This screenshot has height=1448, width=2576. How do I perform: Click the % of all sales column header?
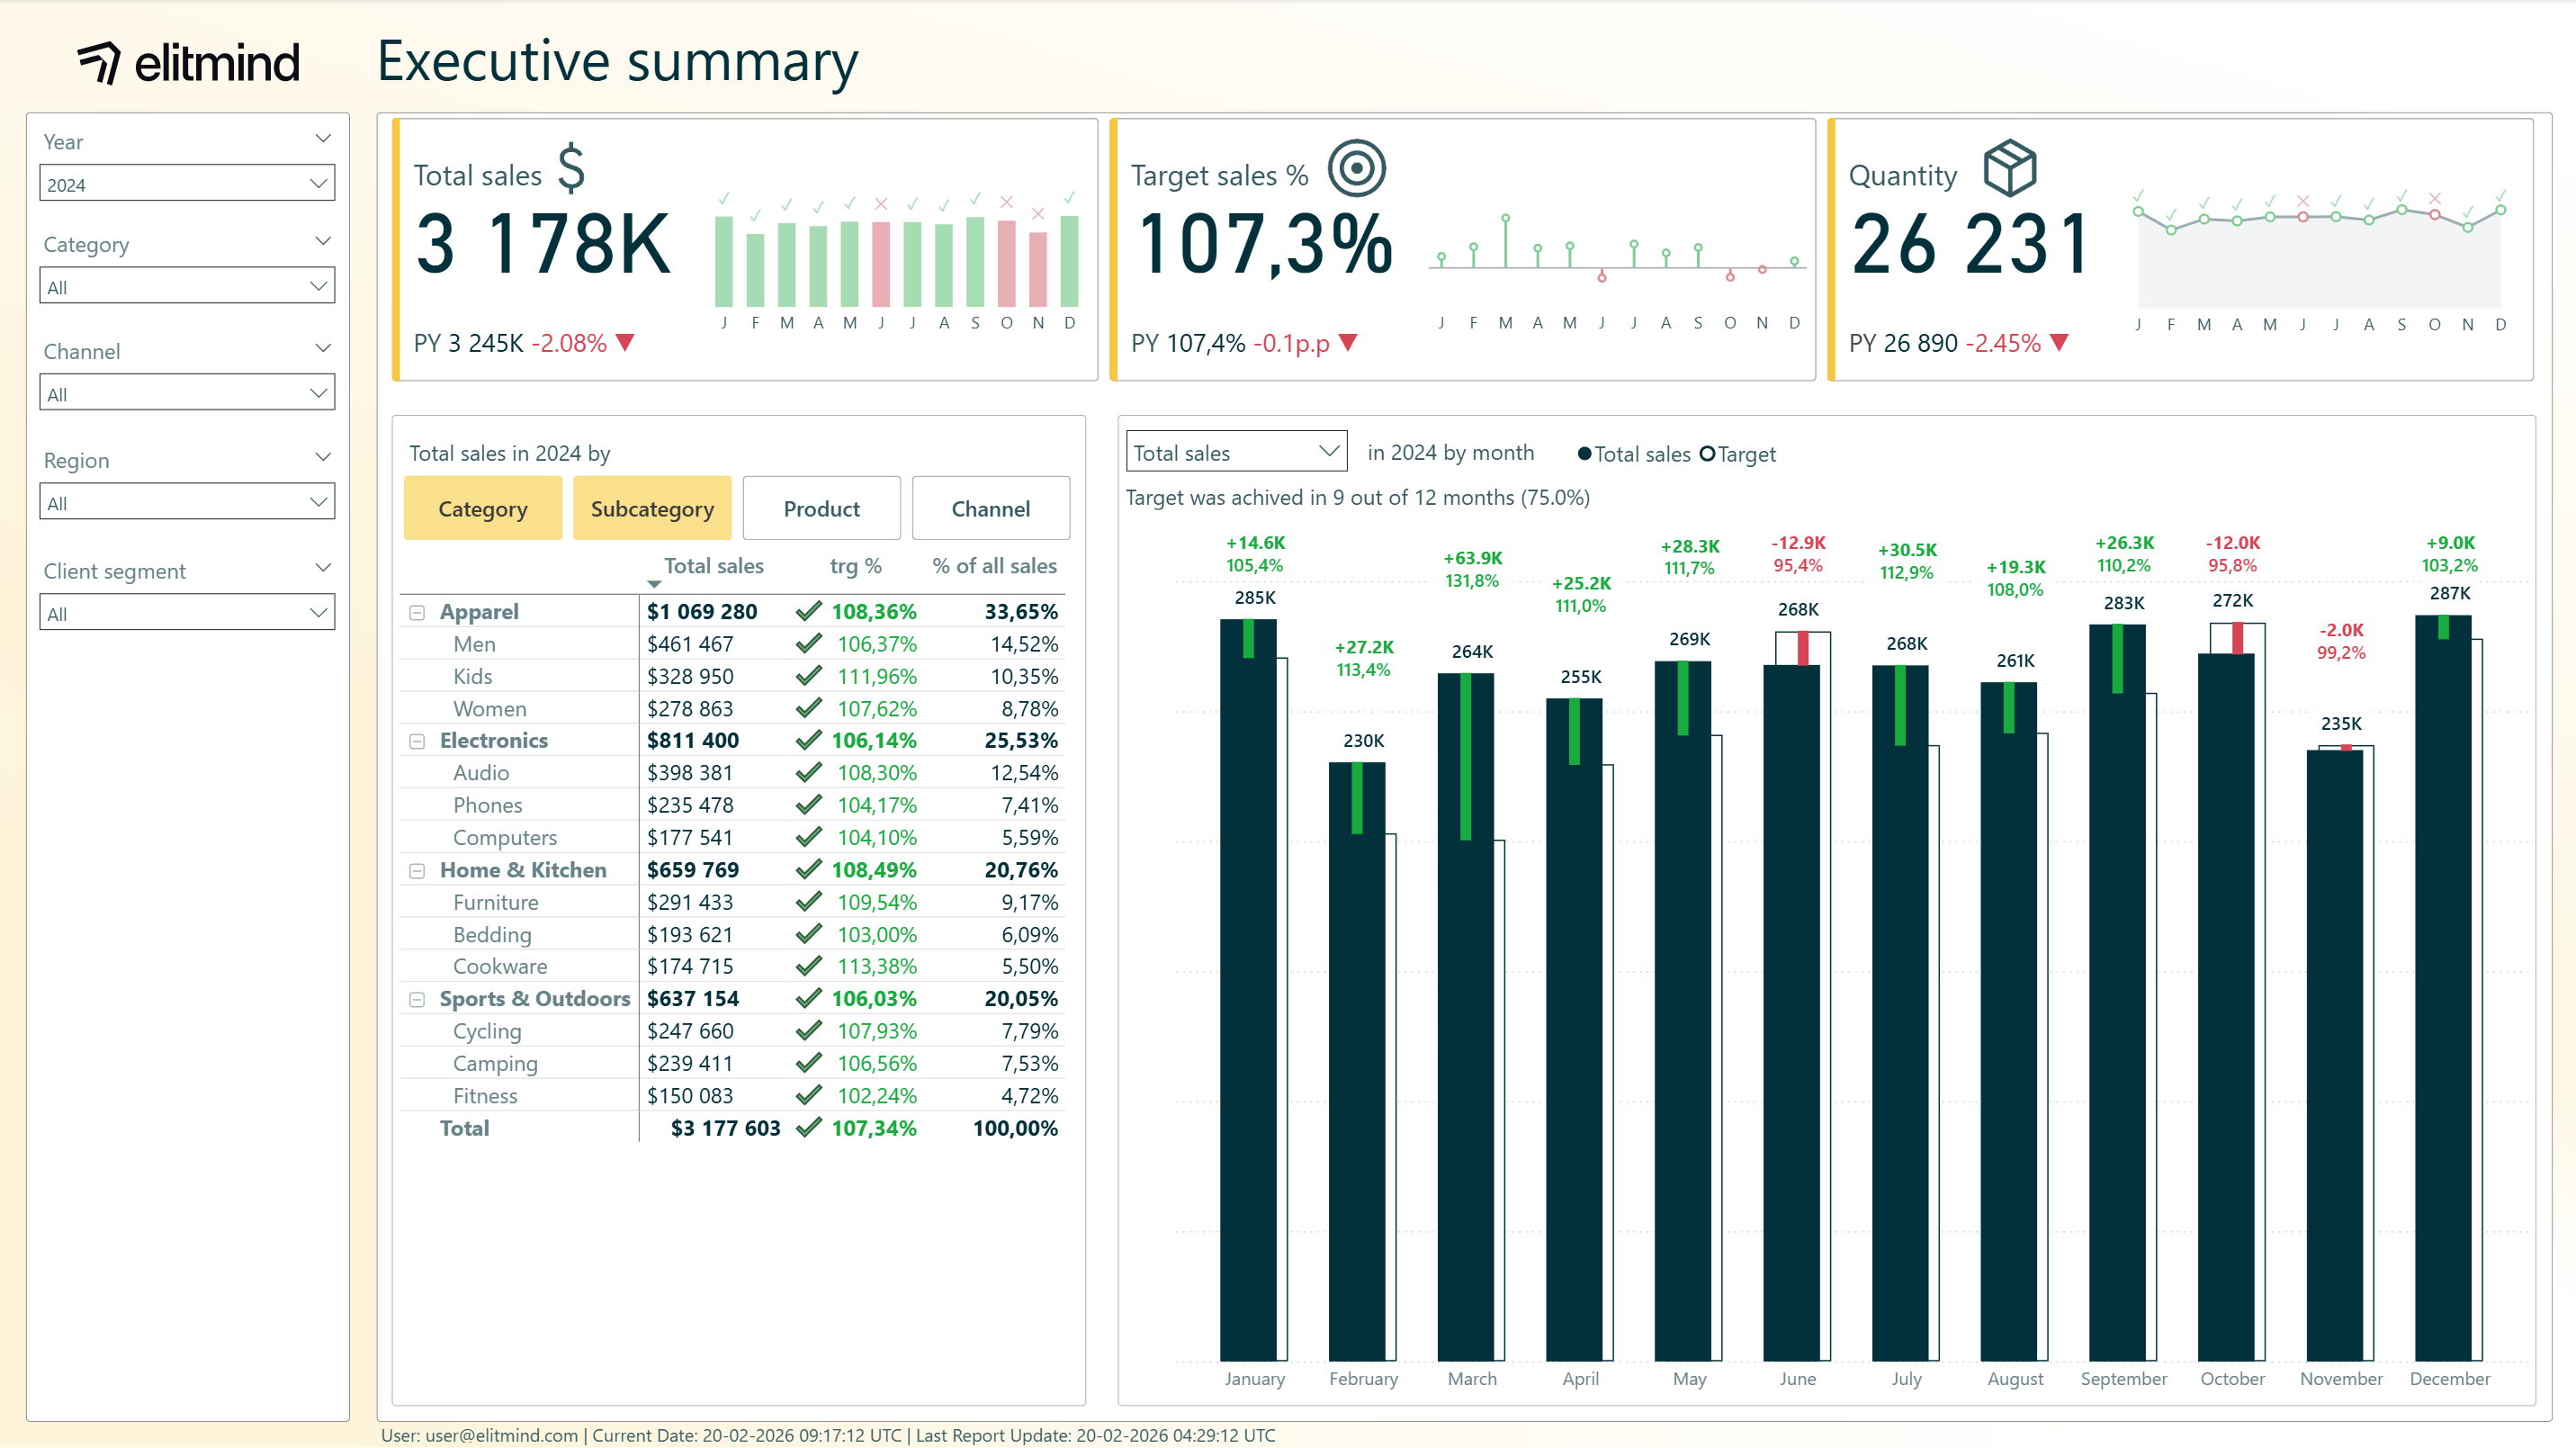(994, 566)
